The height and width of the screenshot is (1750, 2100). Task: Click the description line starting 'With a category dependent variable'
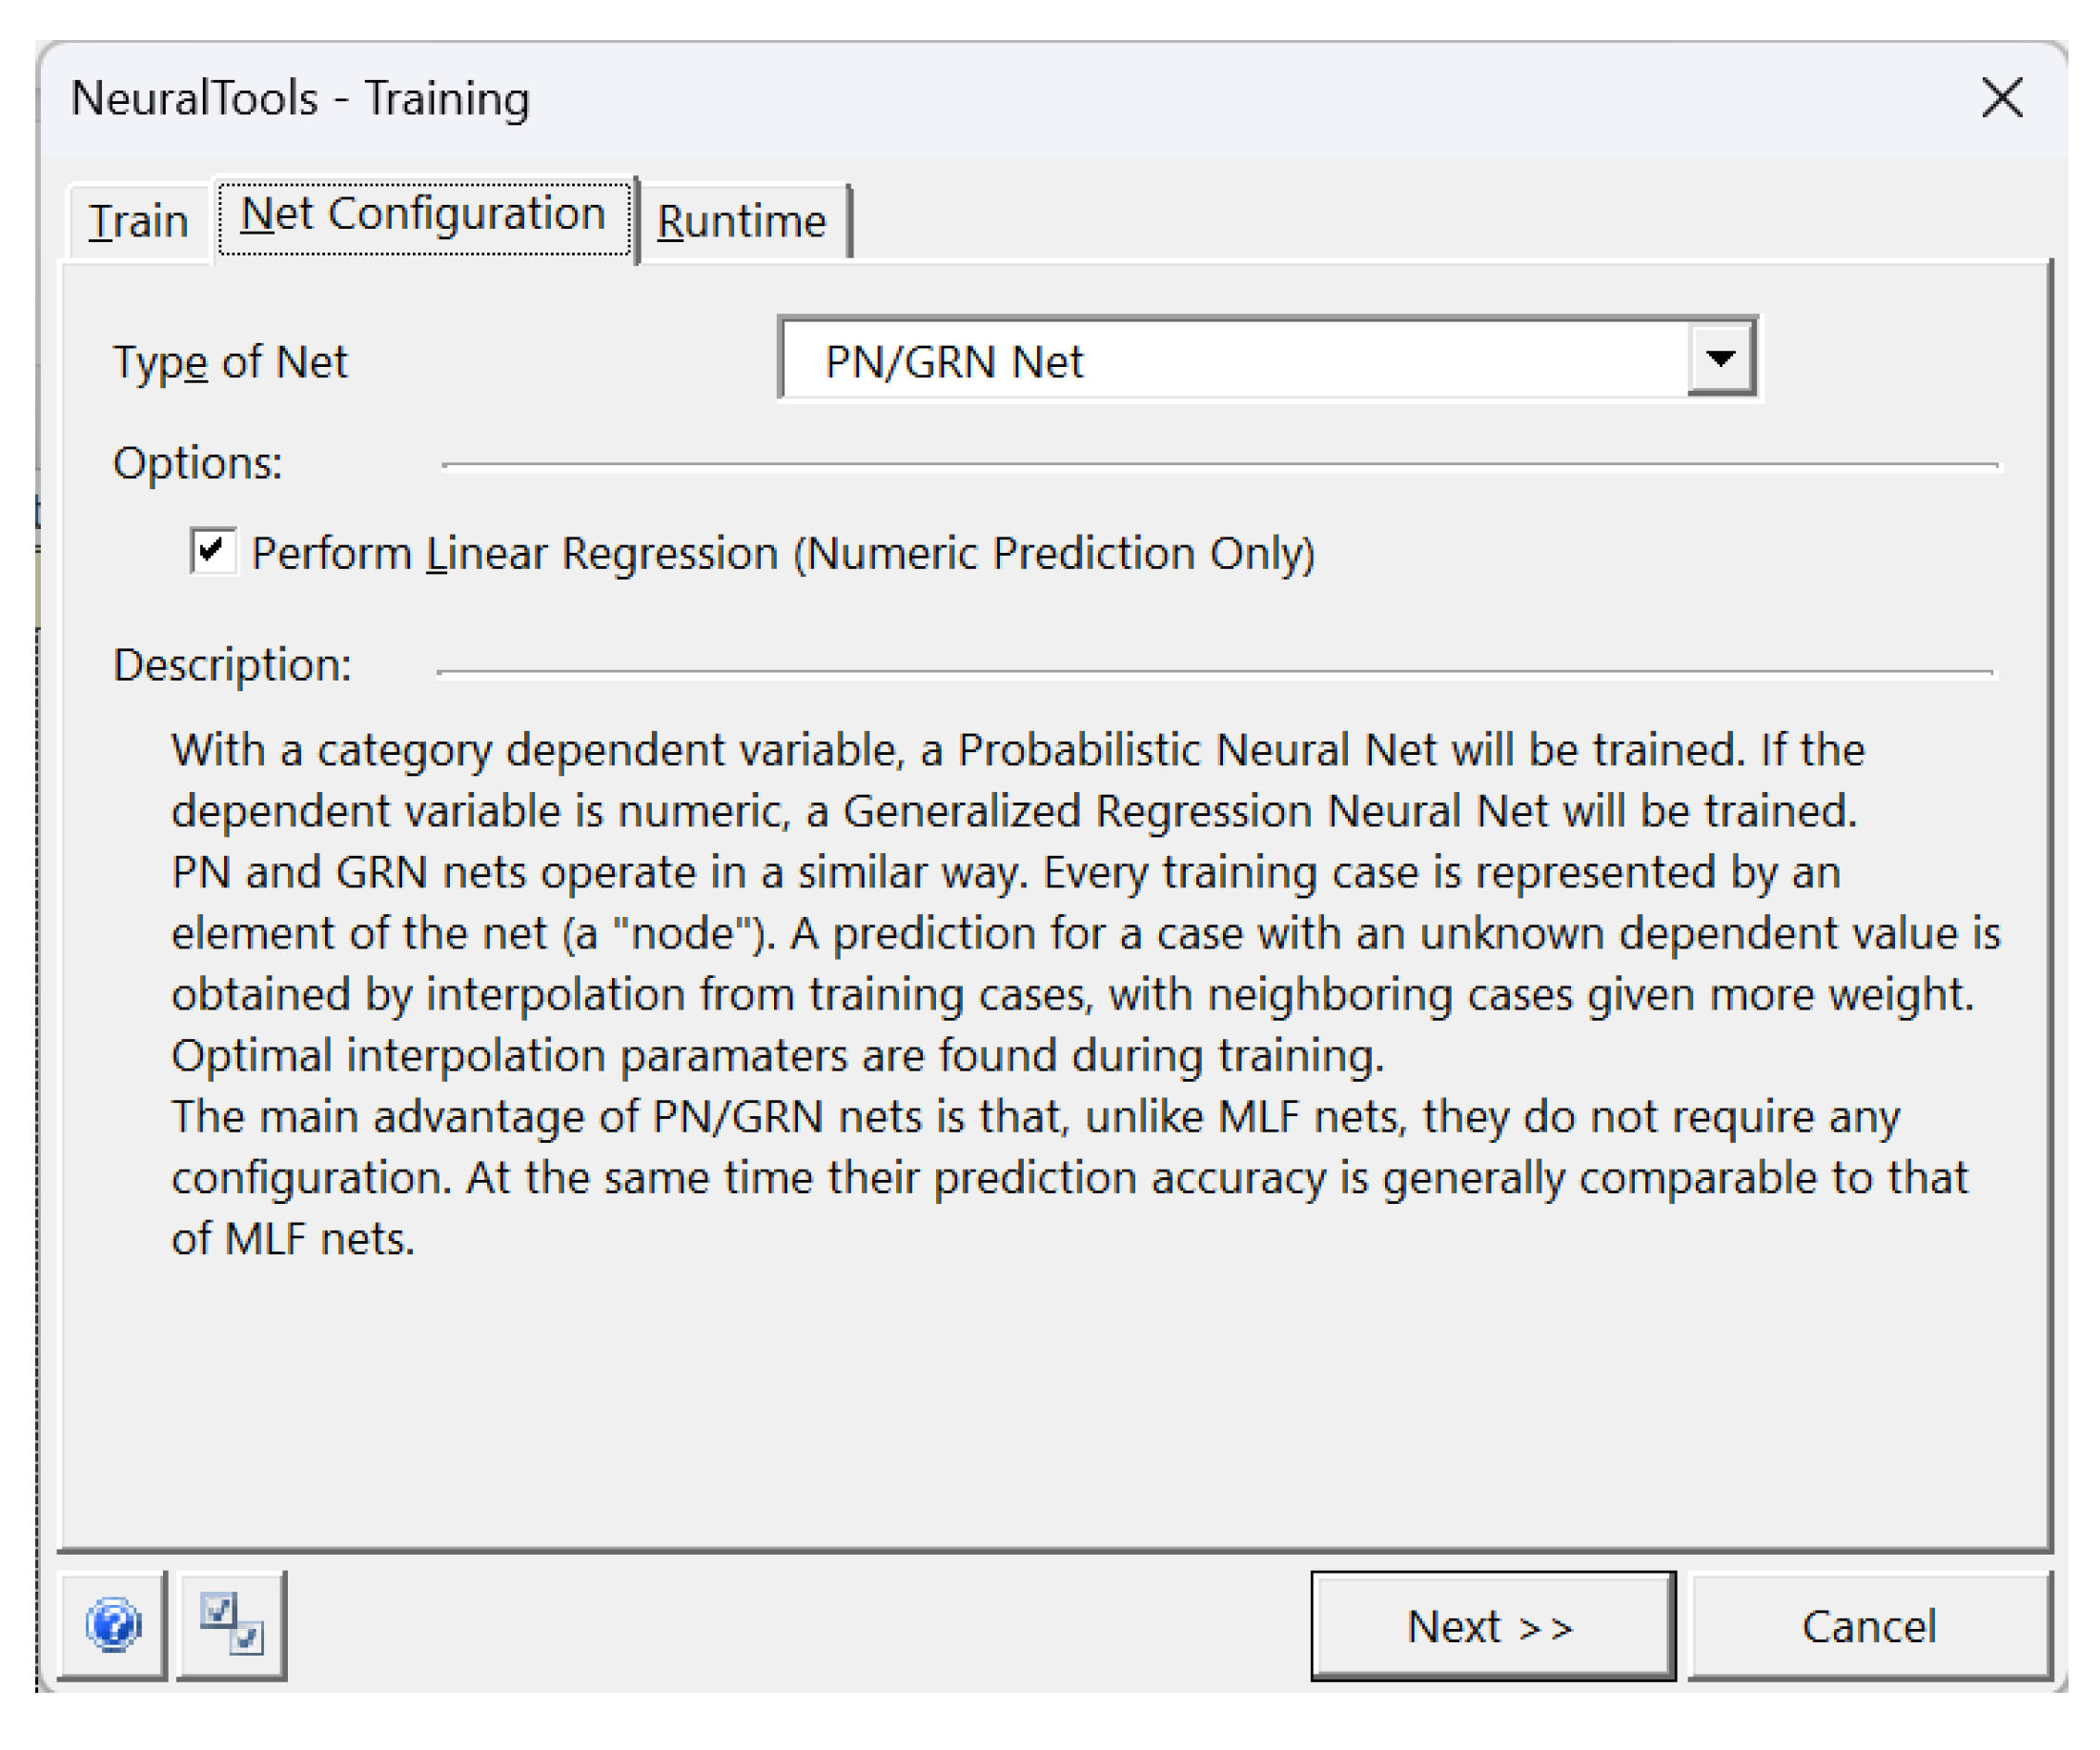click(x=1017, y=750)
